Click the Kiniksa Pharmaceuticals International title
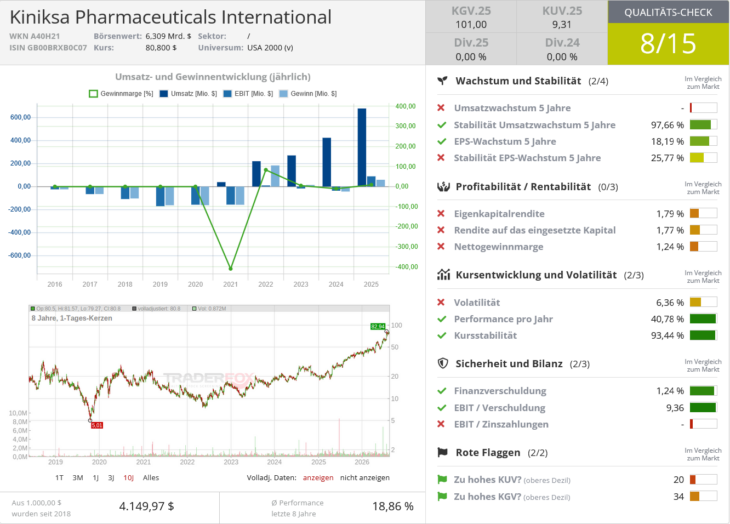The width and height of the screenshot is (730, 524). [x=170, y=17]
